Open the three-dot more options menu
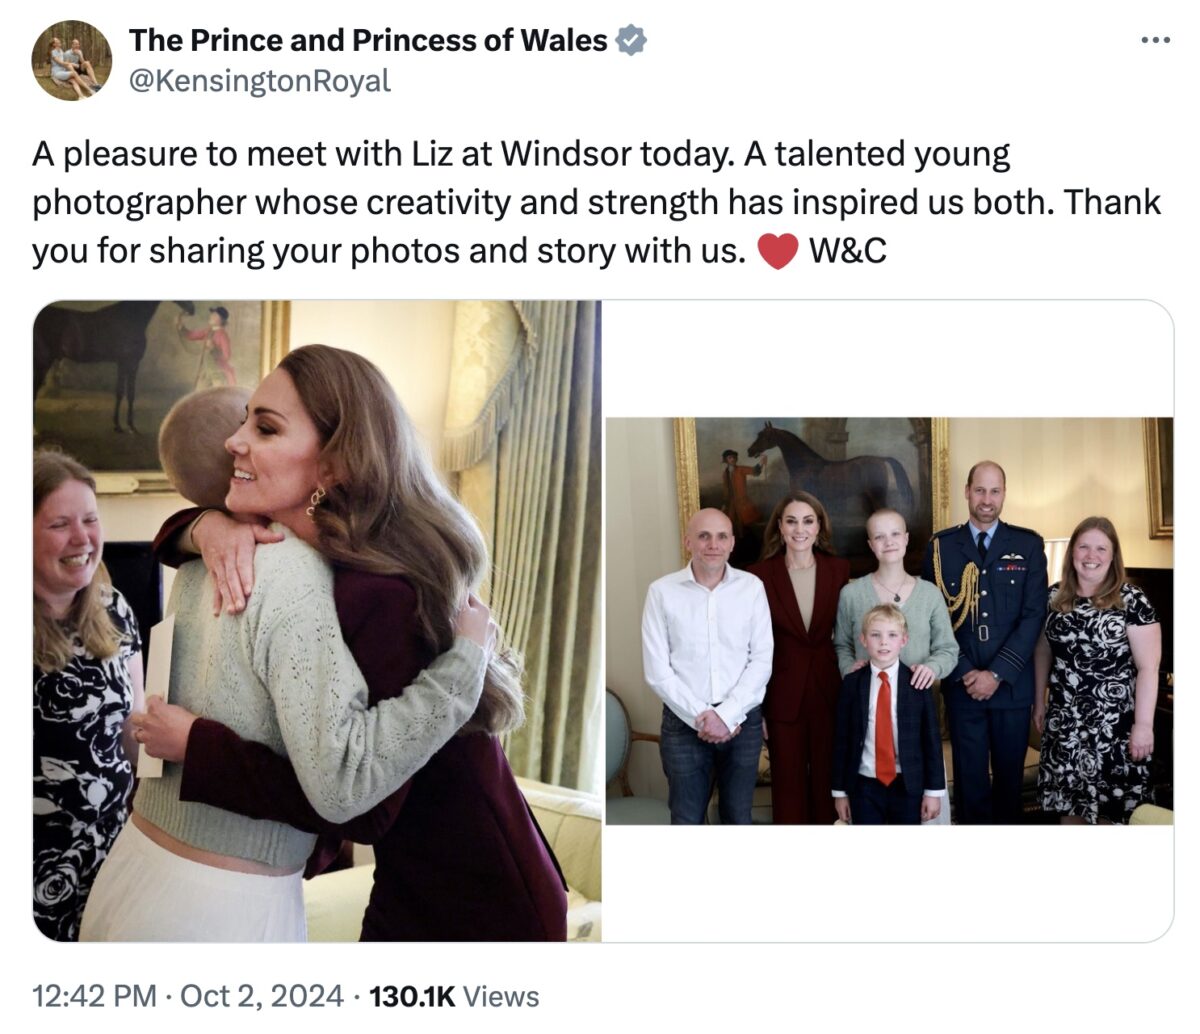Viewport: 1200px width, 1034px height. pyautogui.click(x=1155, y=41)
